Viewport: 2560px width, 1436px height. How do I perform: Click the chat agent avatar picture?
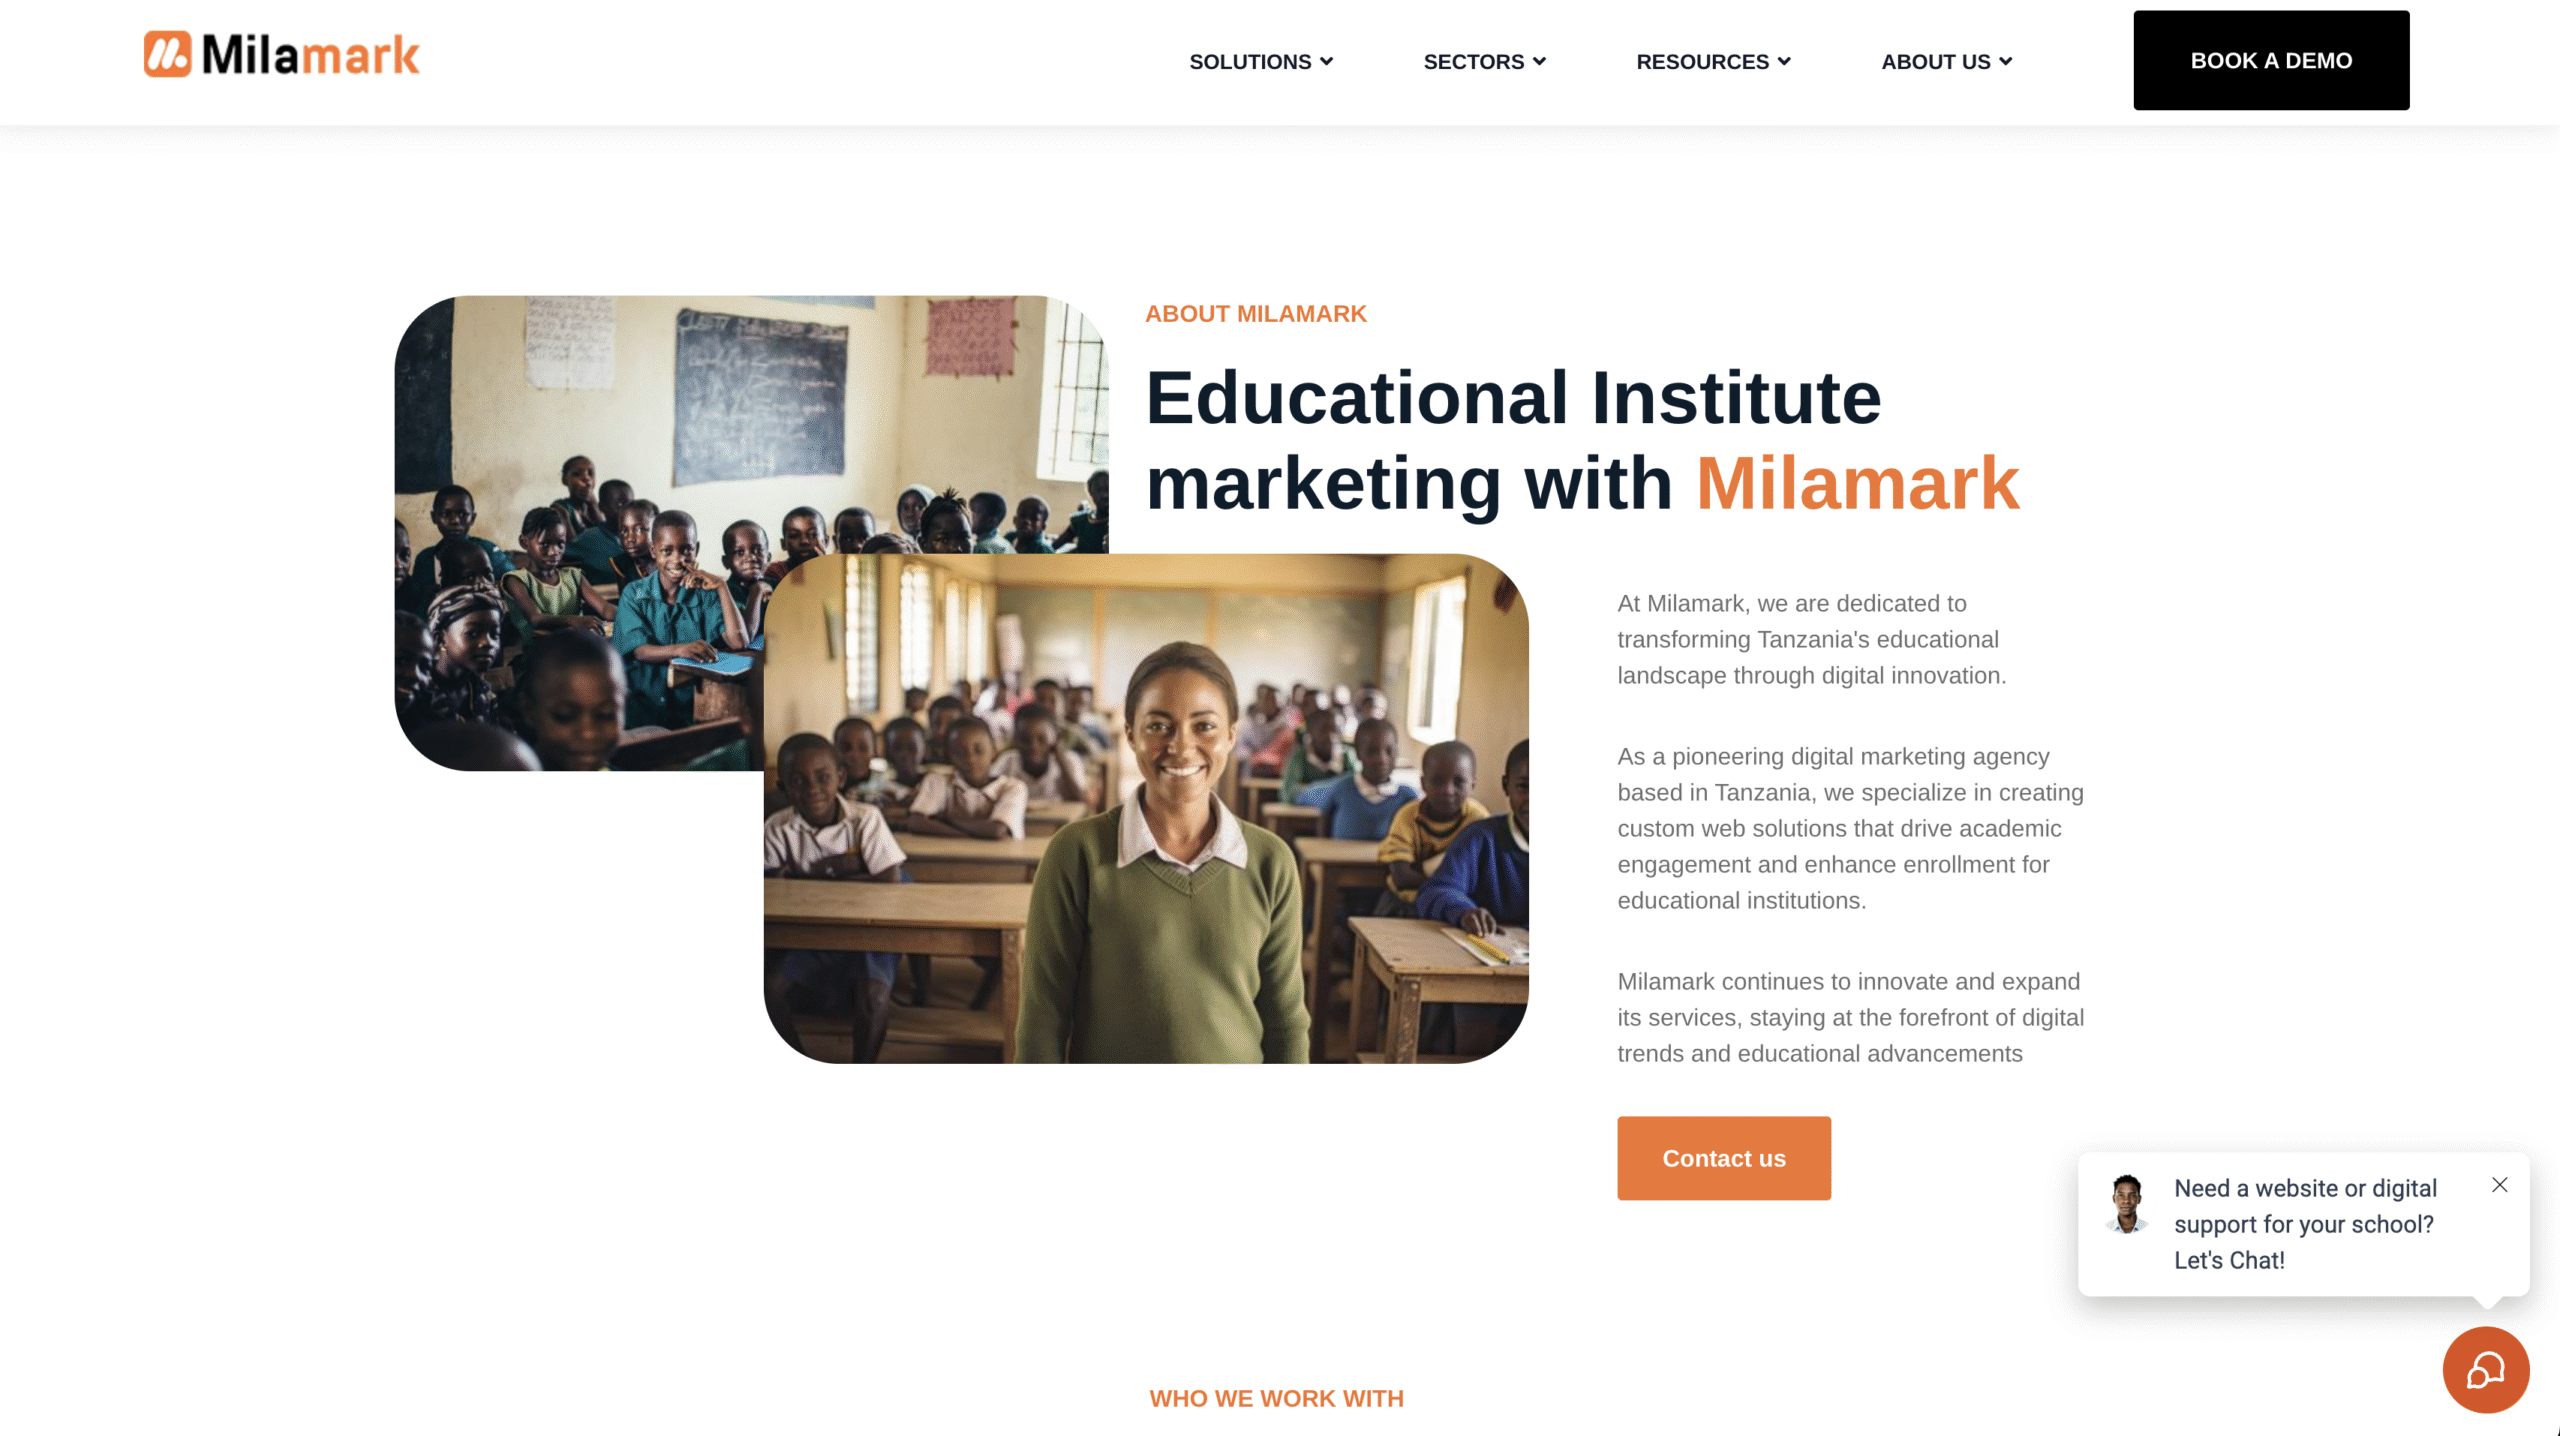pyautogui.click(x=2126, y=1203)
